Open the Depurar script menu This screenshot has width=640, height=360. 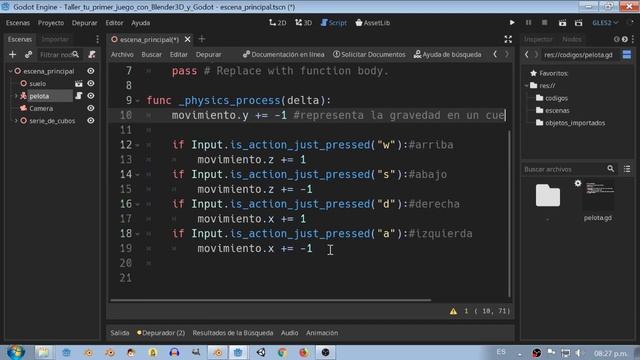209,54
